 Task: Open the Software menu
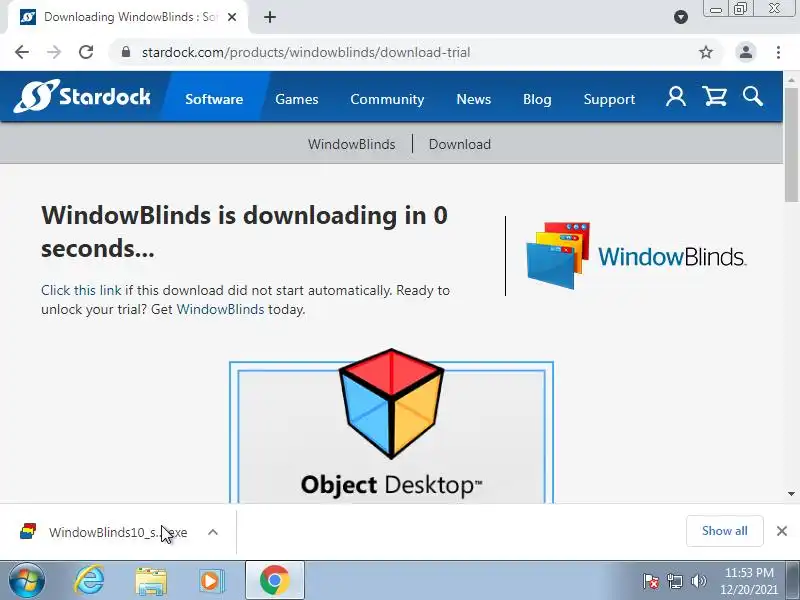coord(214,98)
